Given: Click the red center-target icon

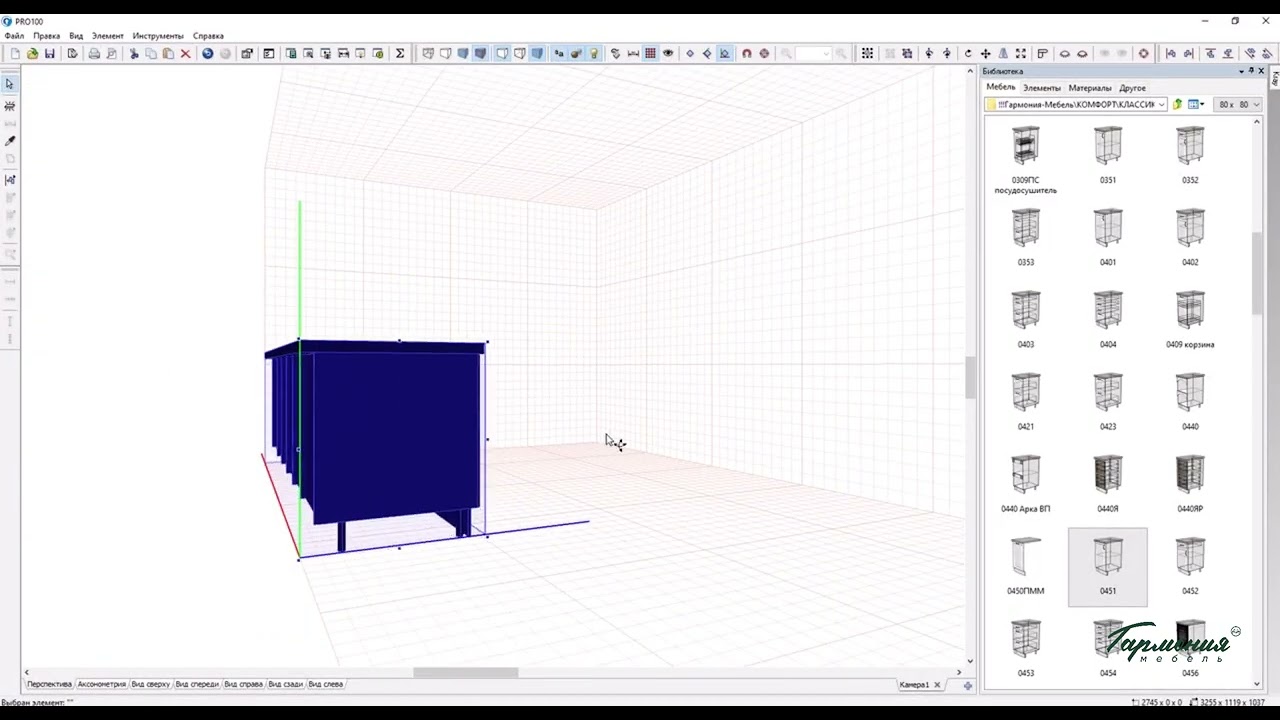Looking at the screenshot, I should 764,54.
